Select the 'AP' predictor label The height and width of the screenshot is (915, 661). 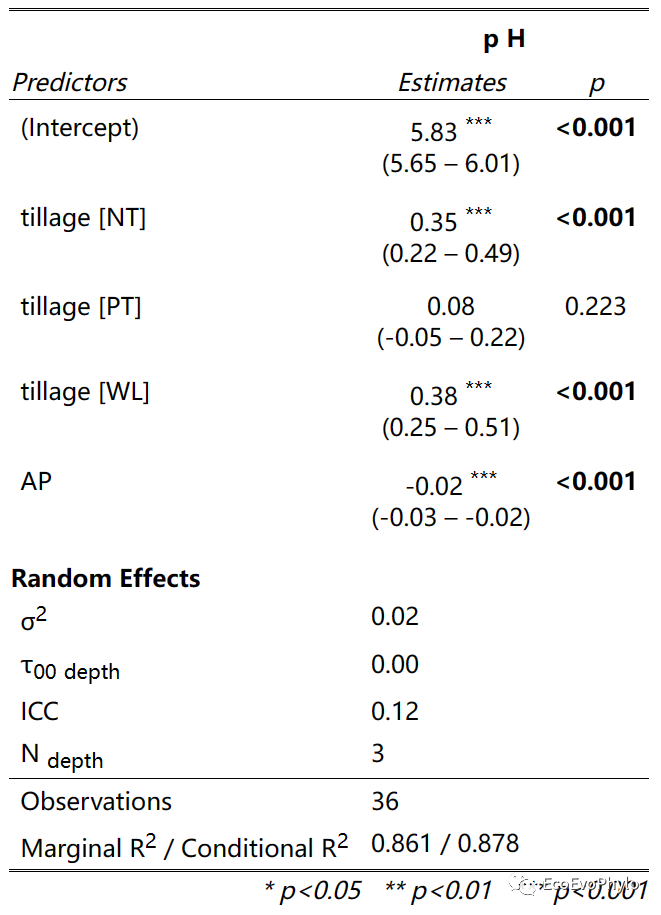(x=36, y=481)
